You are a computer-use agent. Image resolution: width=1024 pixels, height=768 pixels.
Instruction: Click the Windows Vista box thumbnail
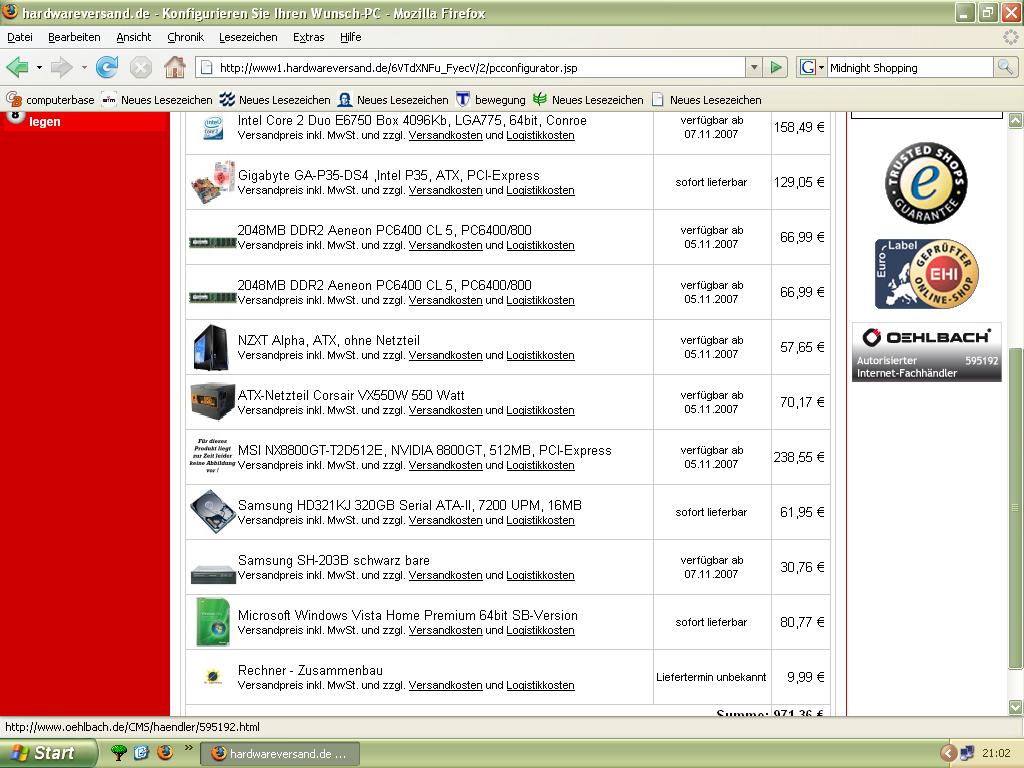click(213, 622)
